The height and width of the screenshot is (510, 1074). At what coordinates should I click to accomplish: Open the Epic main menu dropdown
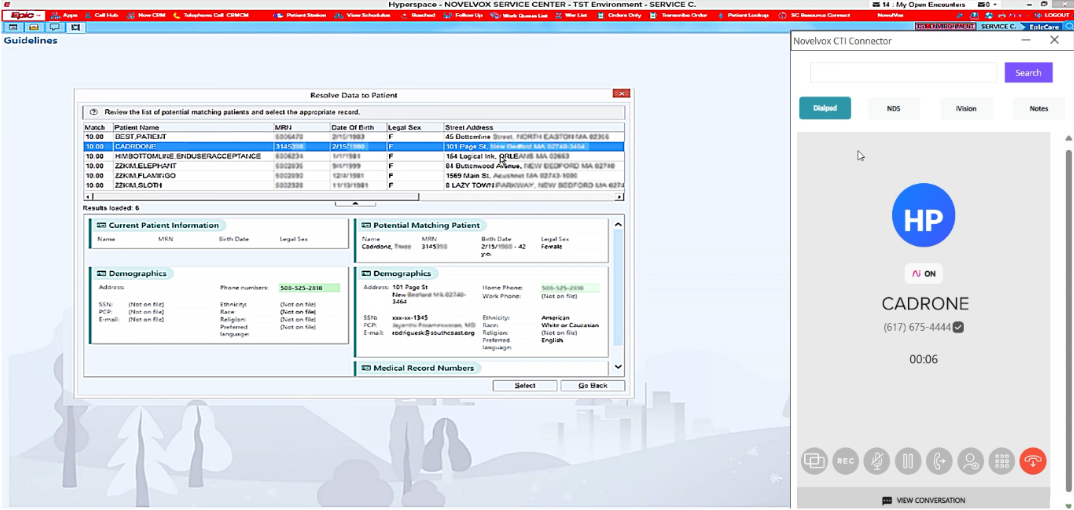click(25, 15)
